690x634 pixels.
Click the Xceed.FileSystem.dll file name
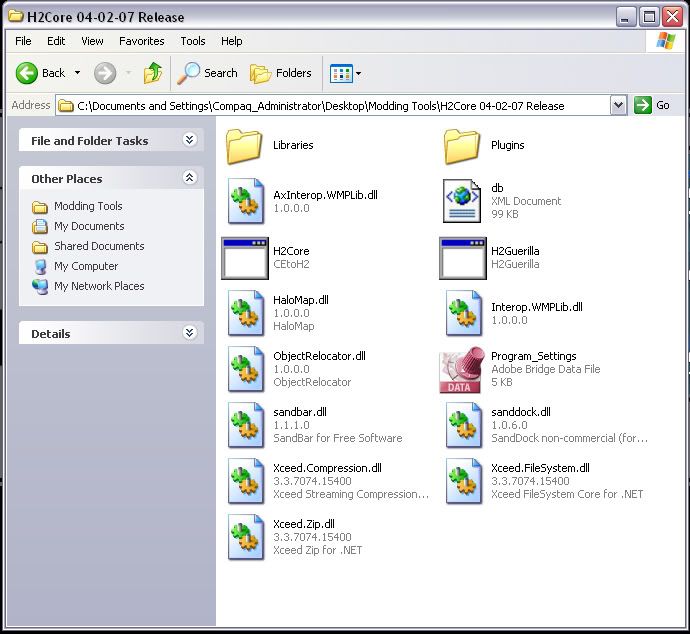tap(540, 468)
